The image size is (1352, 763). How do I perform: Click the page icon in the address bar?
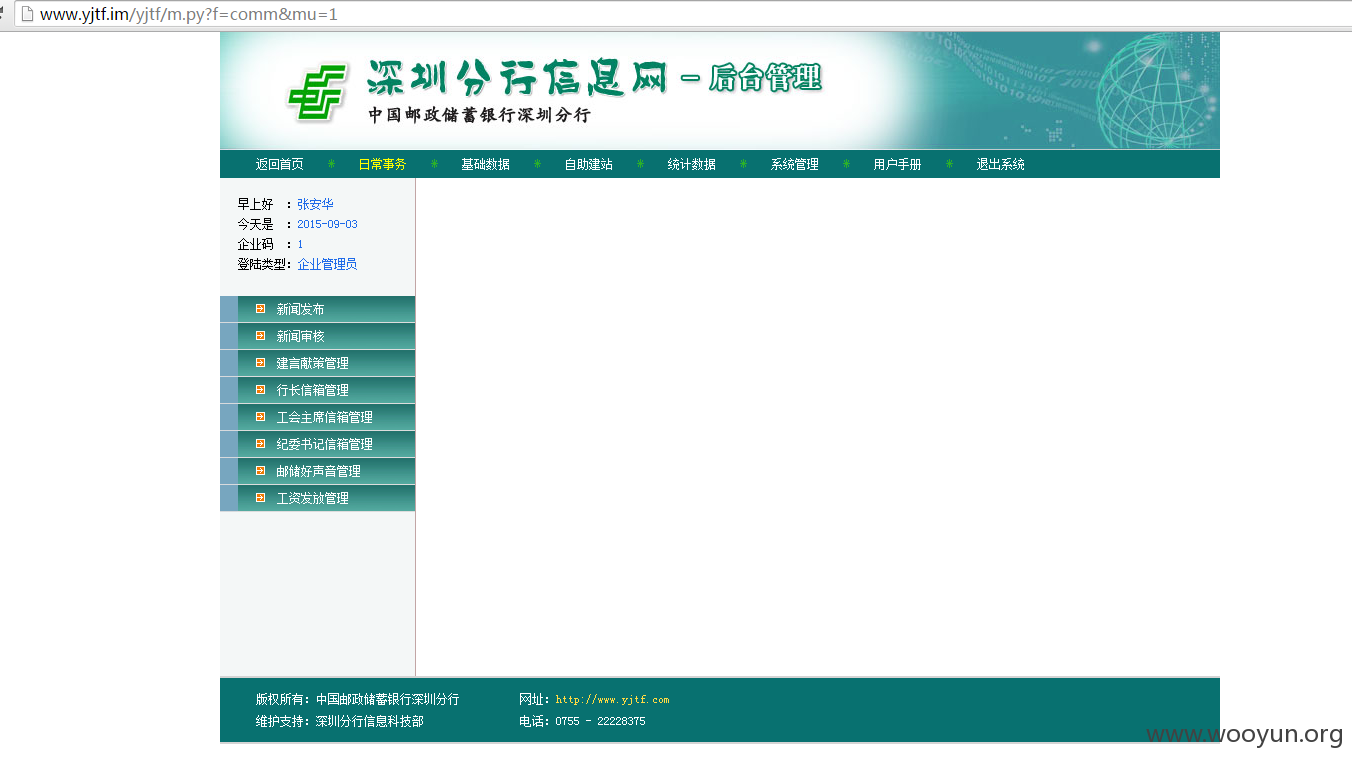(27, 14)
